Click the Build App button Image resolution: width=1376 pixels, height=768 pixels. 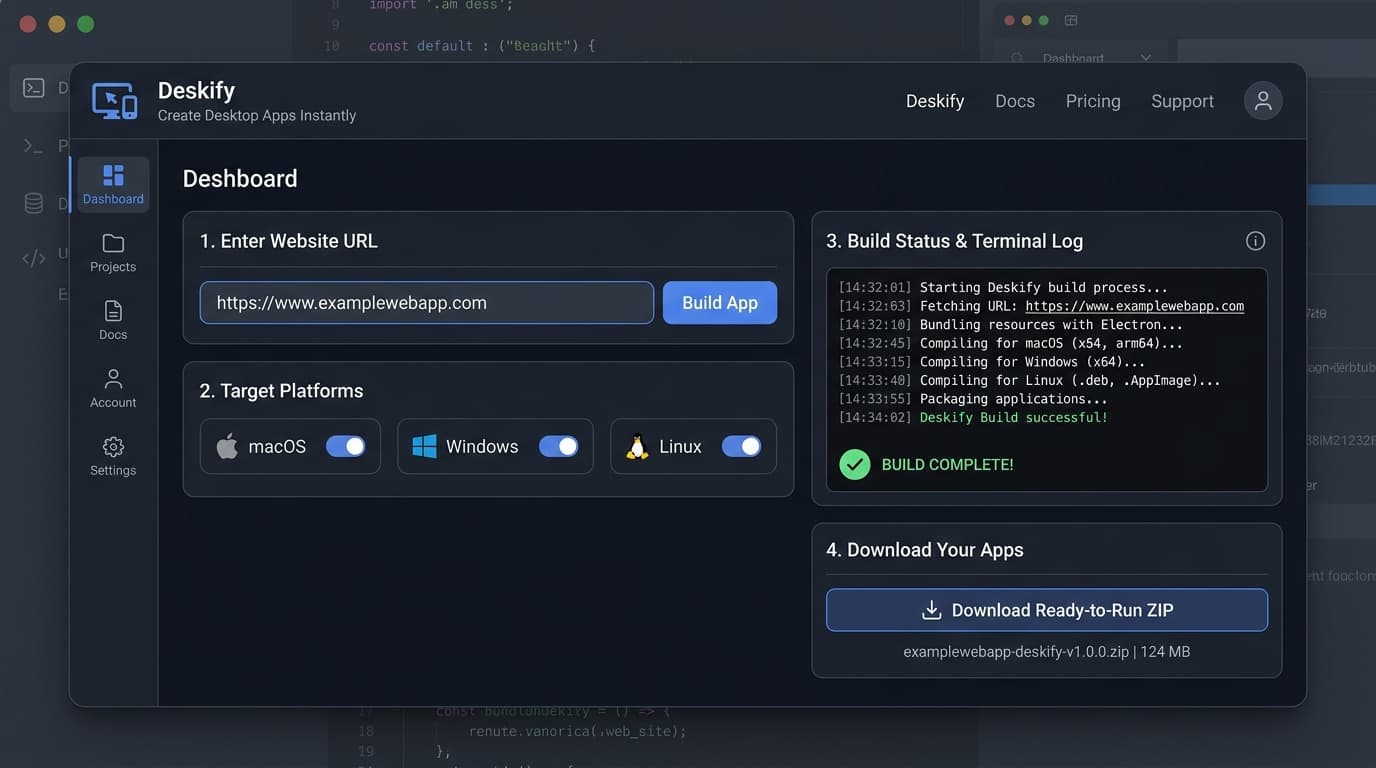(720, 303)
